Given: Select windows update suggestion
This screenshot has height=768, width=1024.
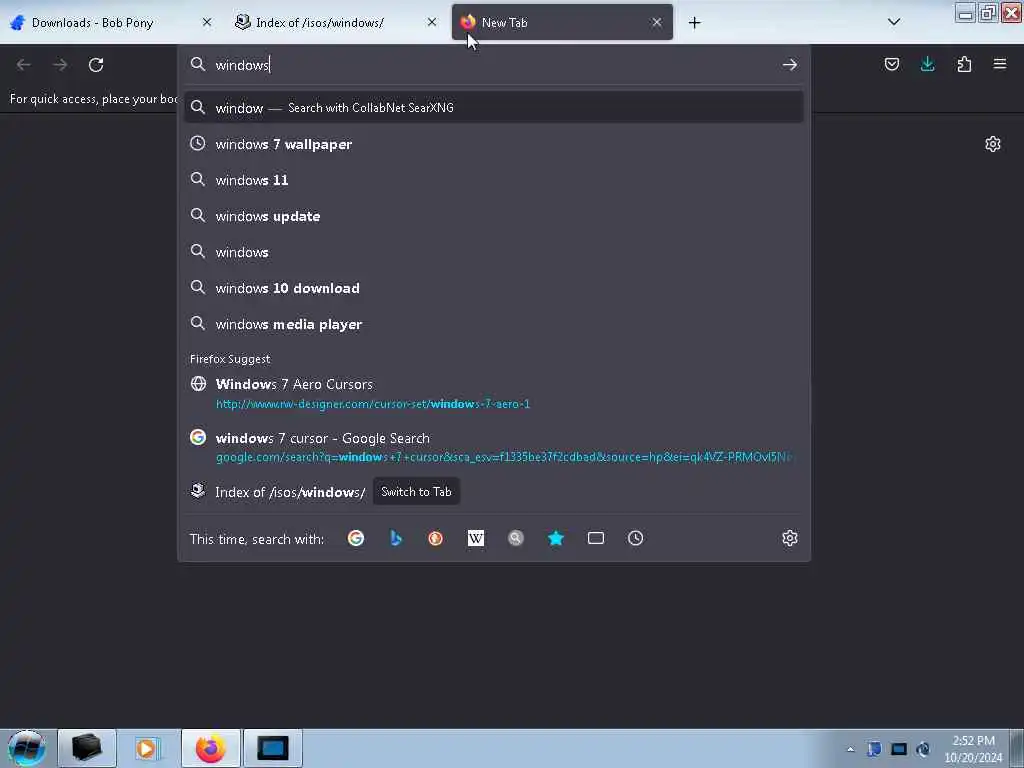Looking at the screenshot, I should point(494,216).
